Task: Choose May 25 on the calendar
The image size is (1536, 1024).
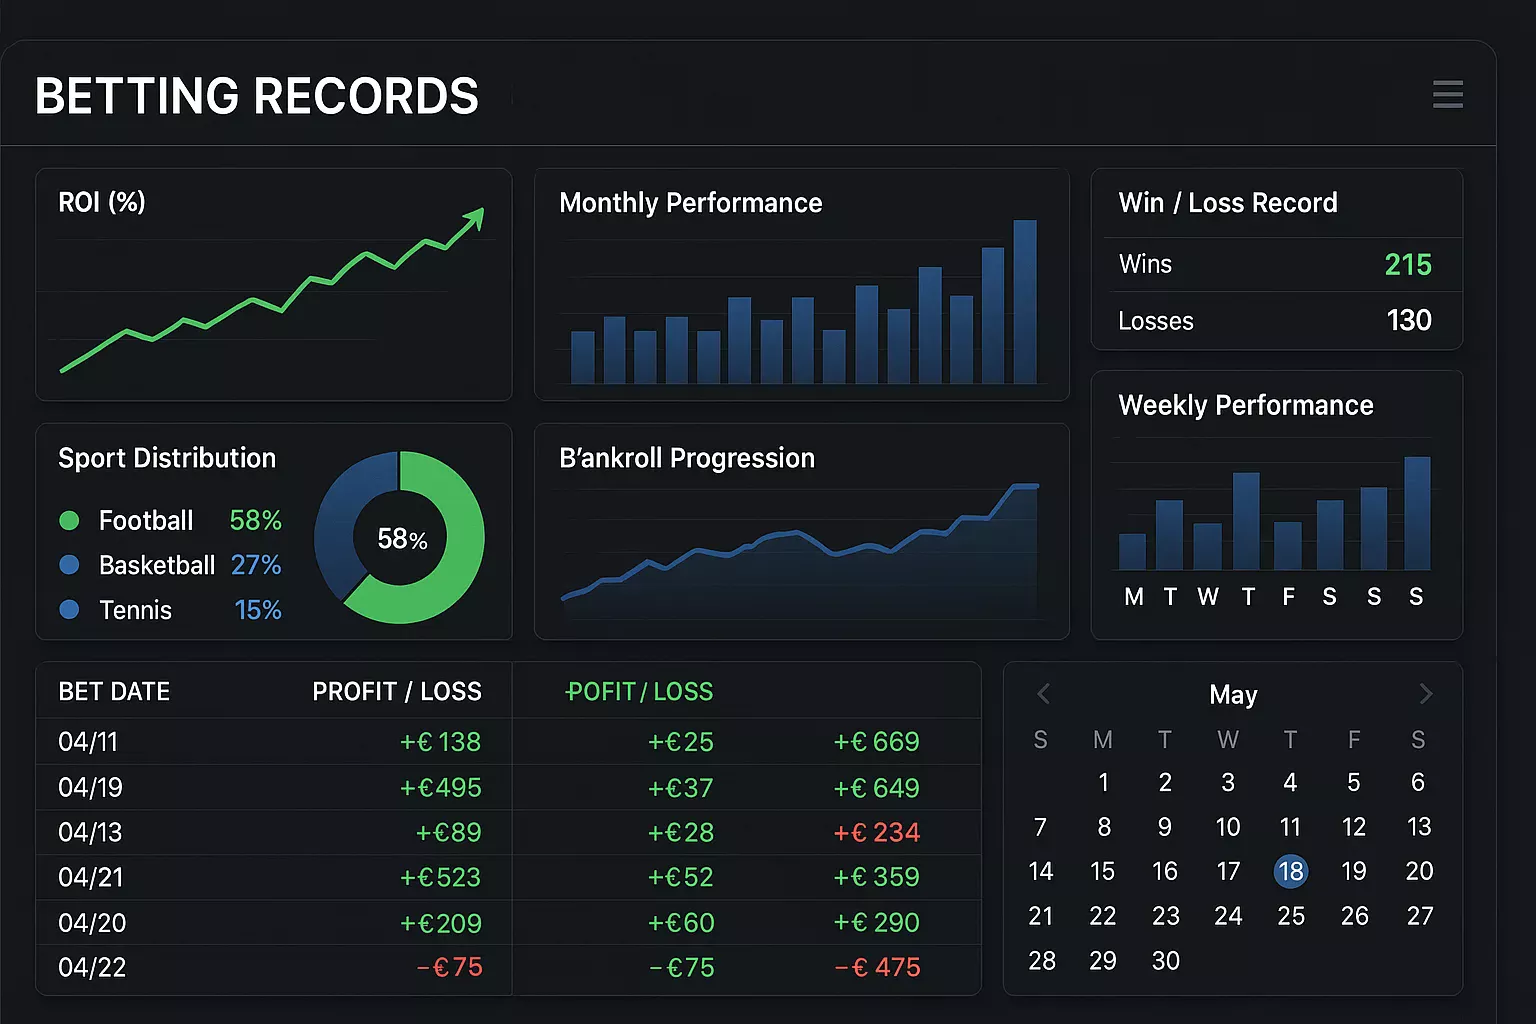Action: pyautogui.click(x=1291, y=916)
